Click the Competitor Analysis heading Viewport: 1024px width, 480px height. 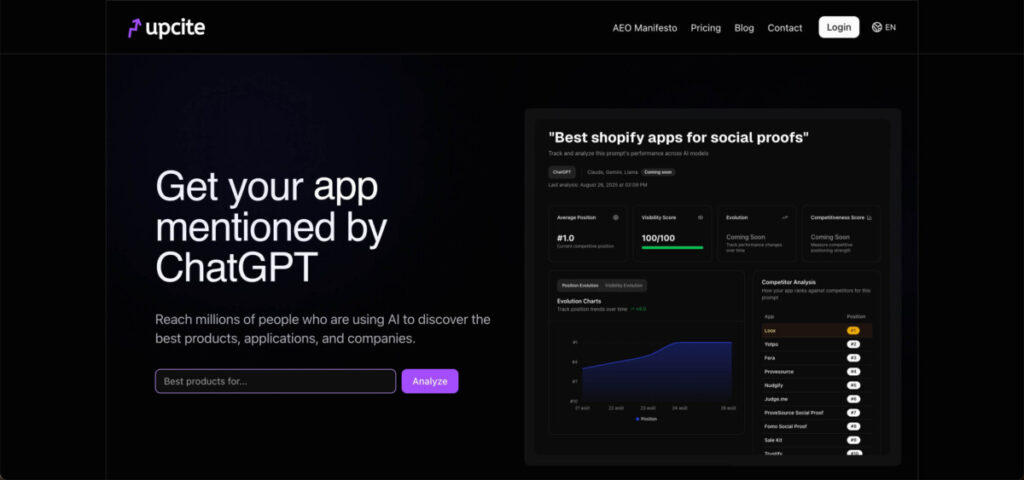tap(788, 282)
